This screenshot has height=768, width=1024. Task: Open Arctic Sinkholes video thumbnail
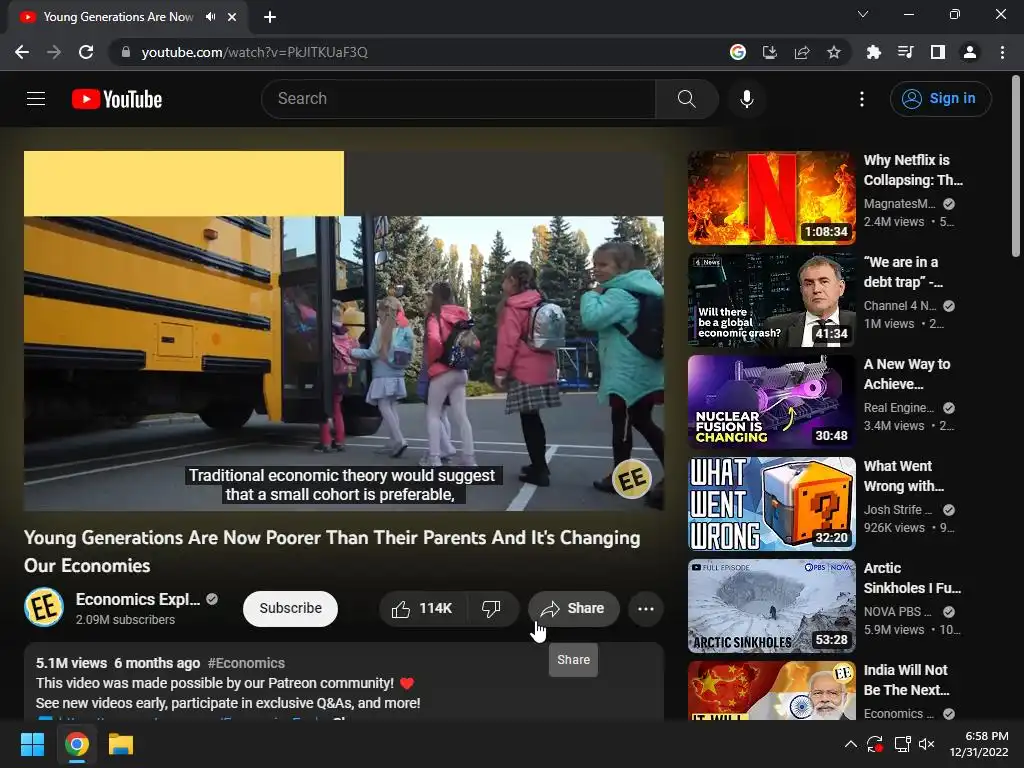tap(771, 605)
